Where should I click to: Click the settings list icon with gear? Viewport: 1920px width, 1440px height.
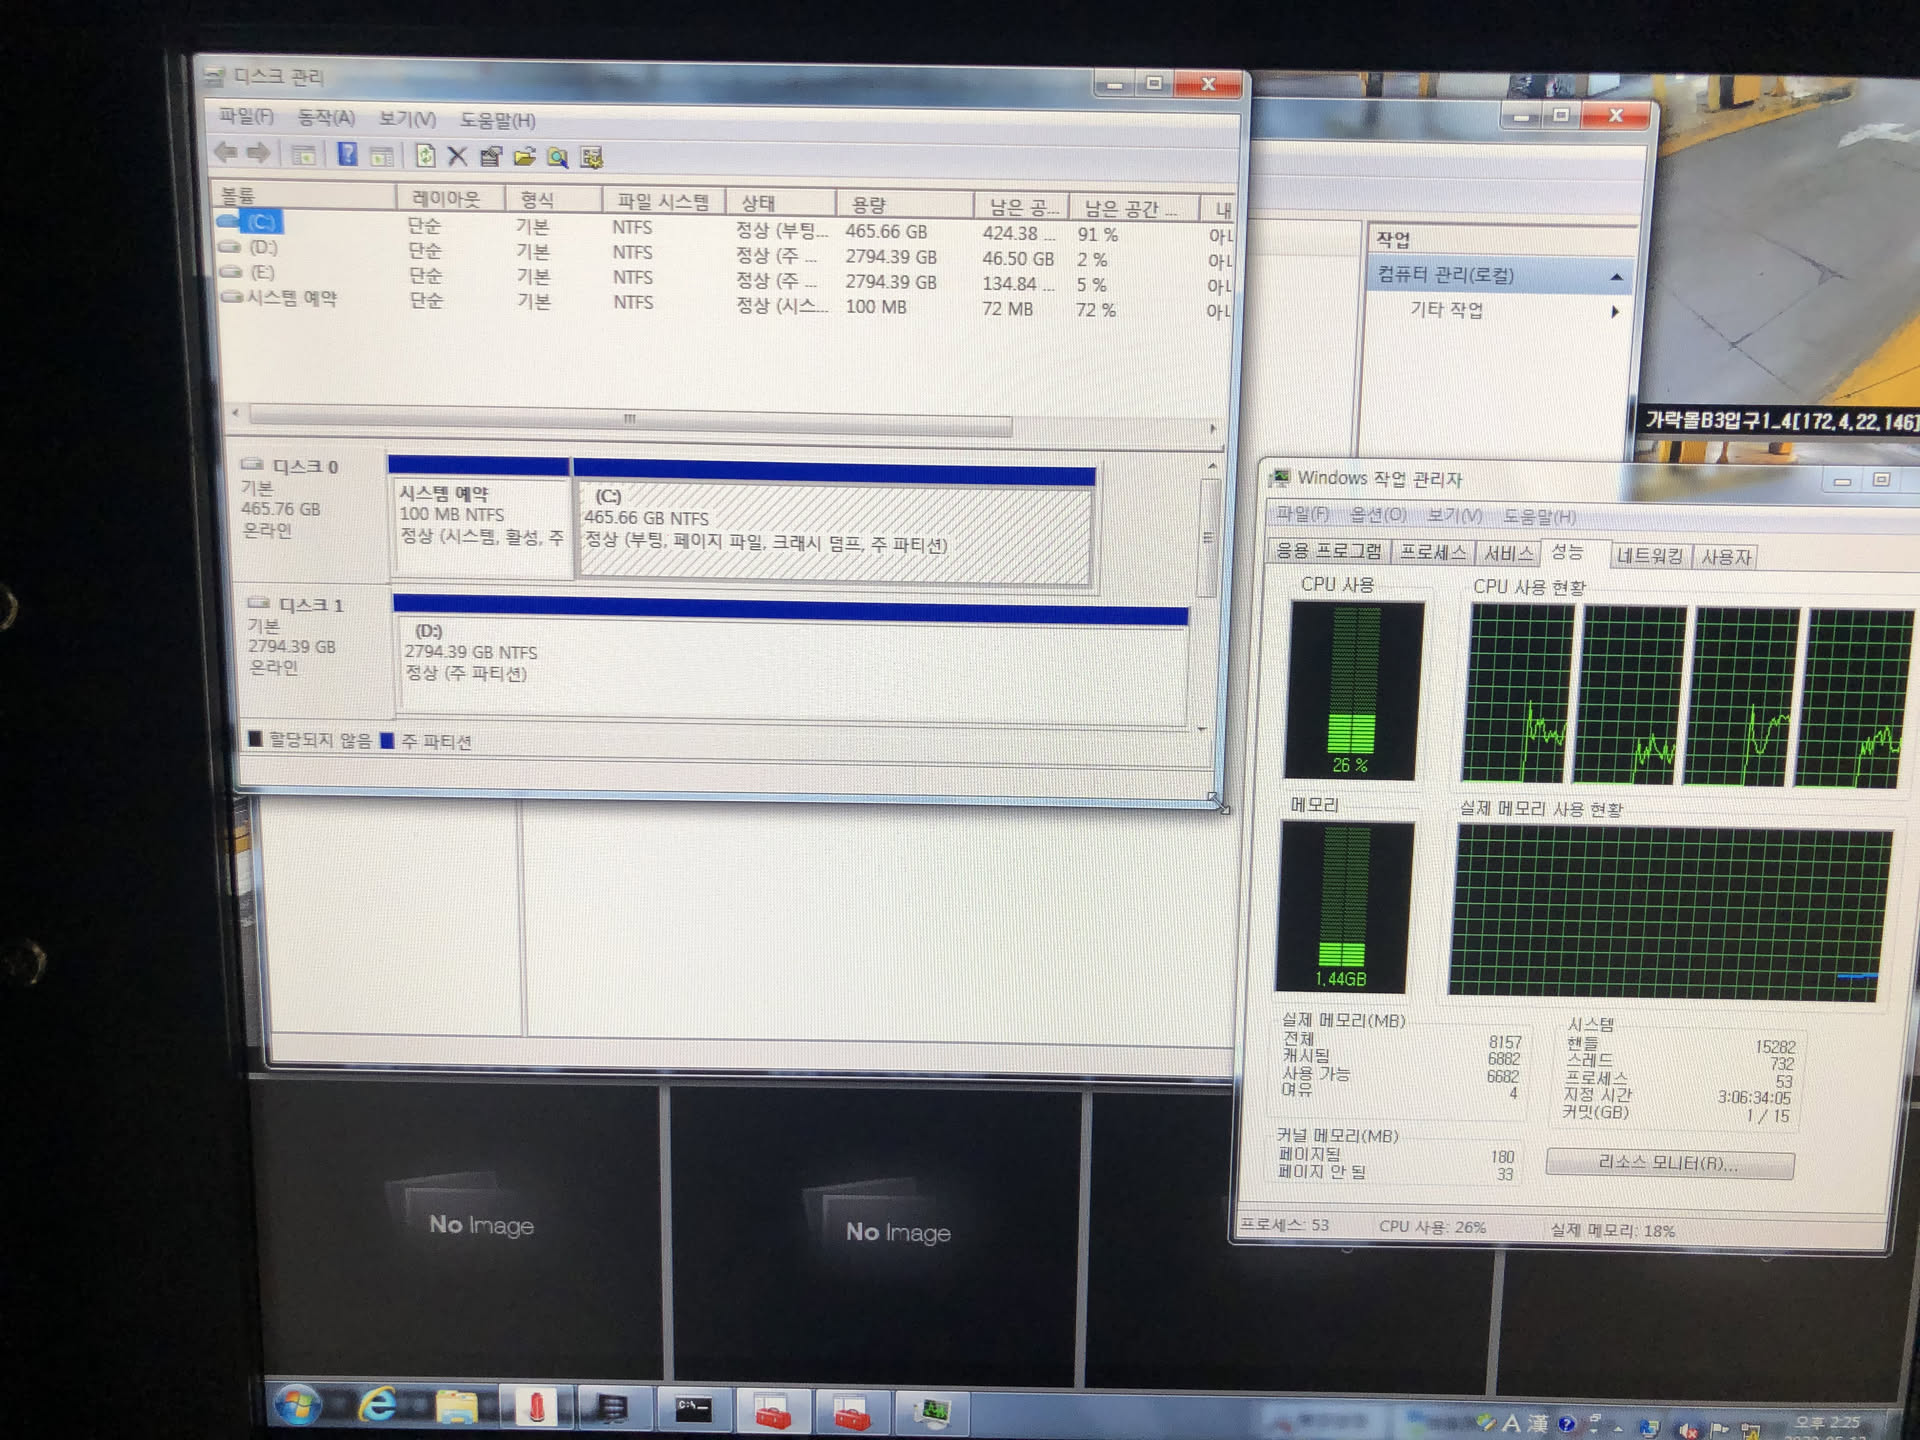[591, 158]
